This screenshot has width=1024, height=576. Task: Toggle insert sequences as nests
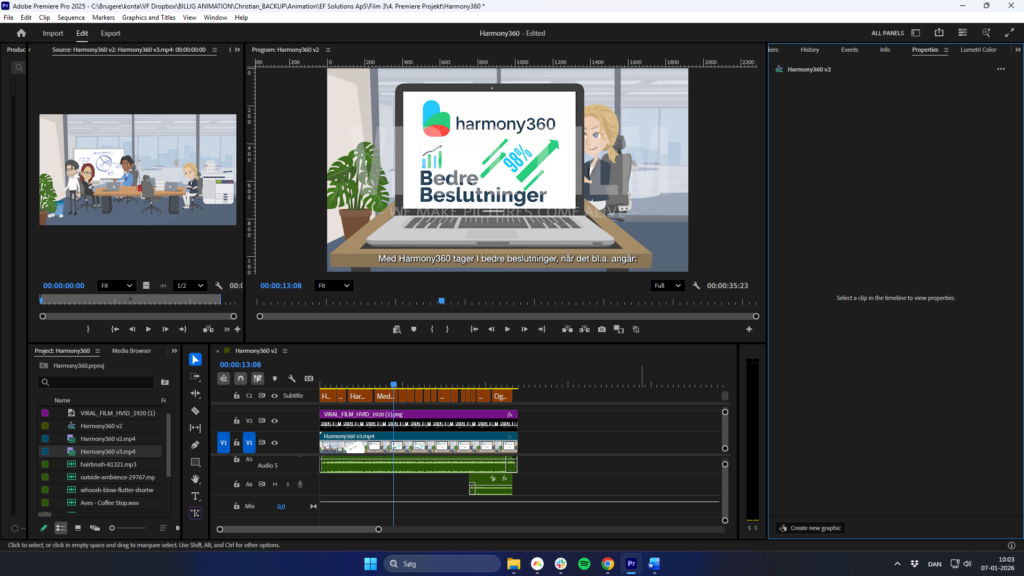tap(223, 378)
